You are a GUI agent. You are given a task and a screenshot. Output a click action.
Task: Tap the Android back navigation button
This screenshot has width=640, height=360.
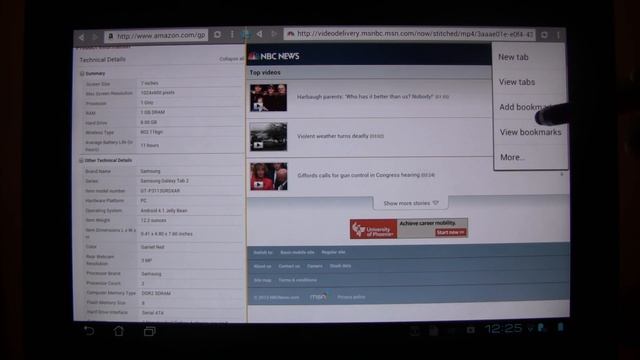pos(89,331)
